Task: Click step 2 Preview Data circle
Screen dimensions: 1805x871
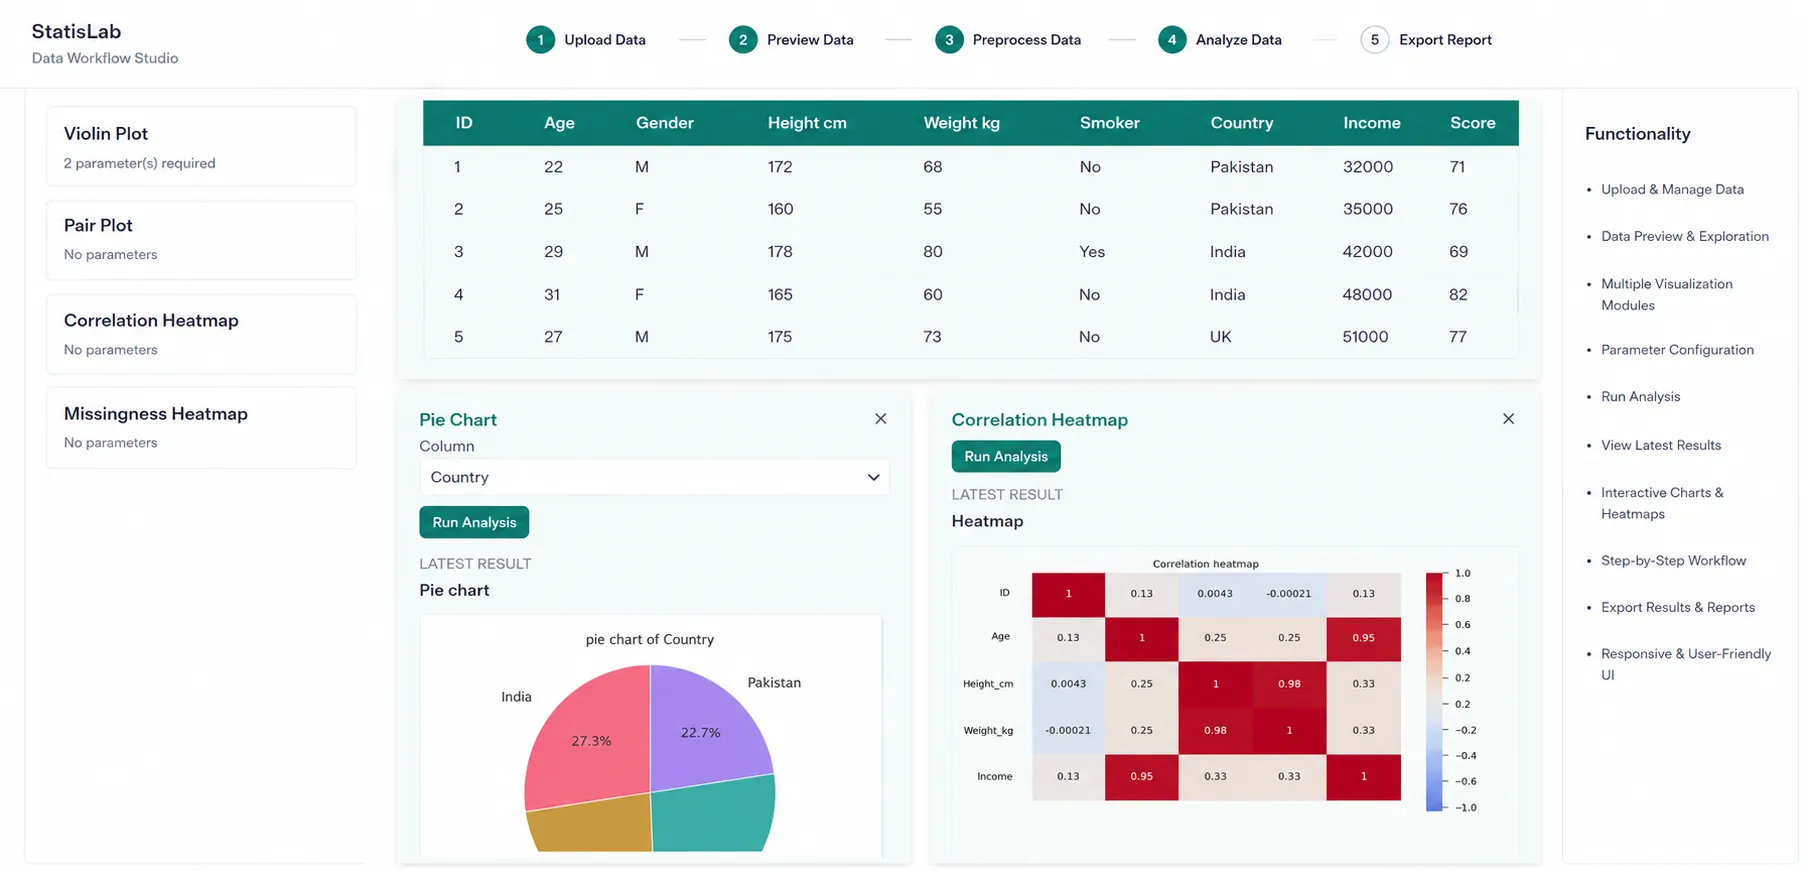Action: point(743,40)
